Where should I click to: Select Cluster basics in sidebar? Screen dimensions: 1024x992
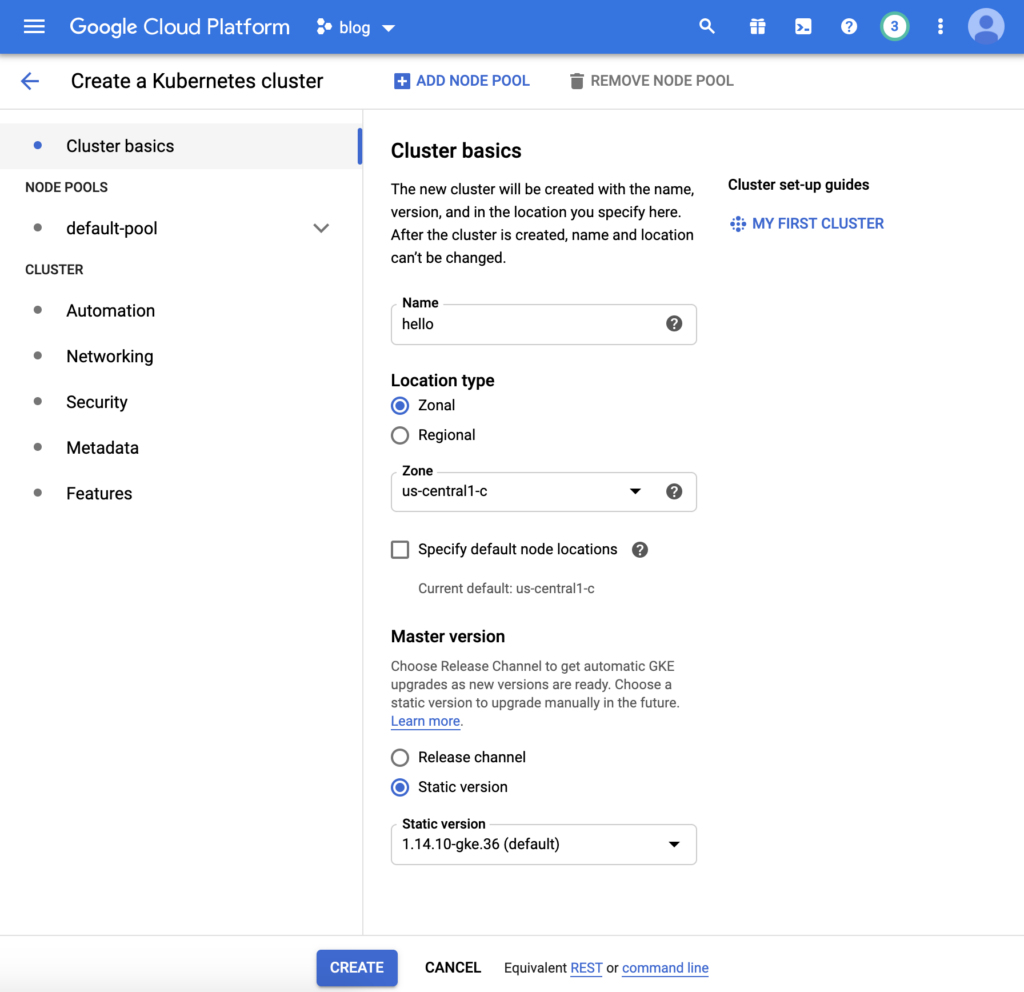click(x=180, y=146)
